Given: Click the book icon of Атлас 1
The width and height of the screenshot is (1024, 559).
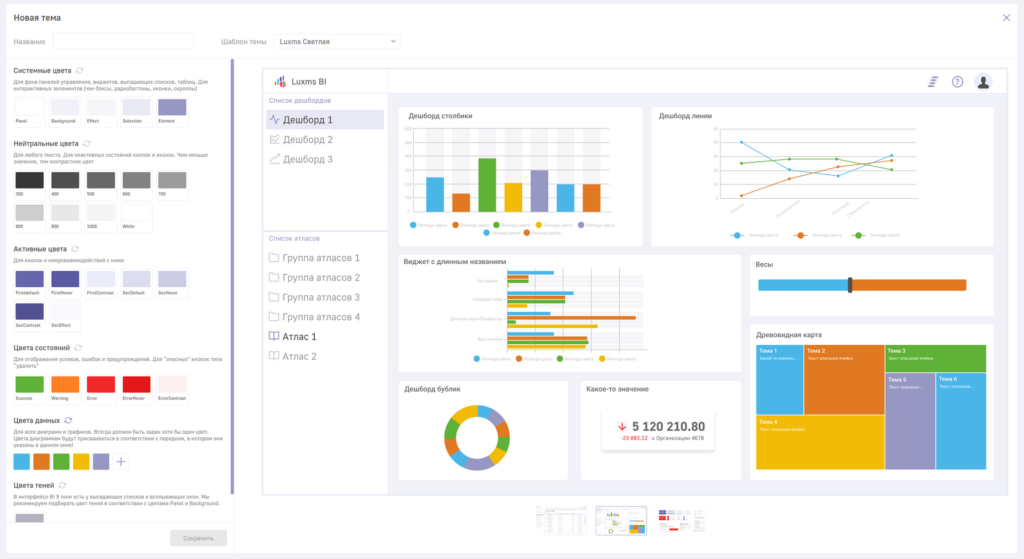Looking at the screenshot, I should (x=274, y=336).
